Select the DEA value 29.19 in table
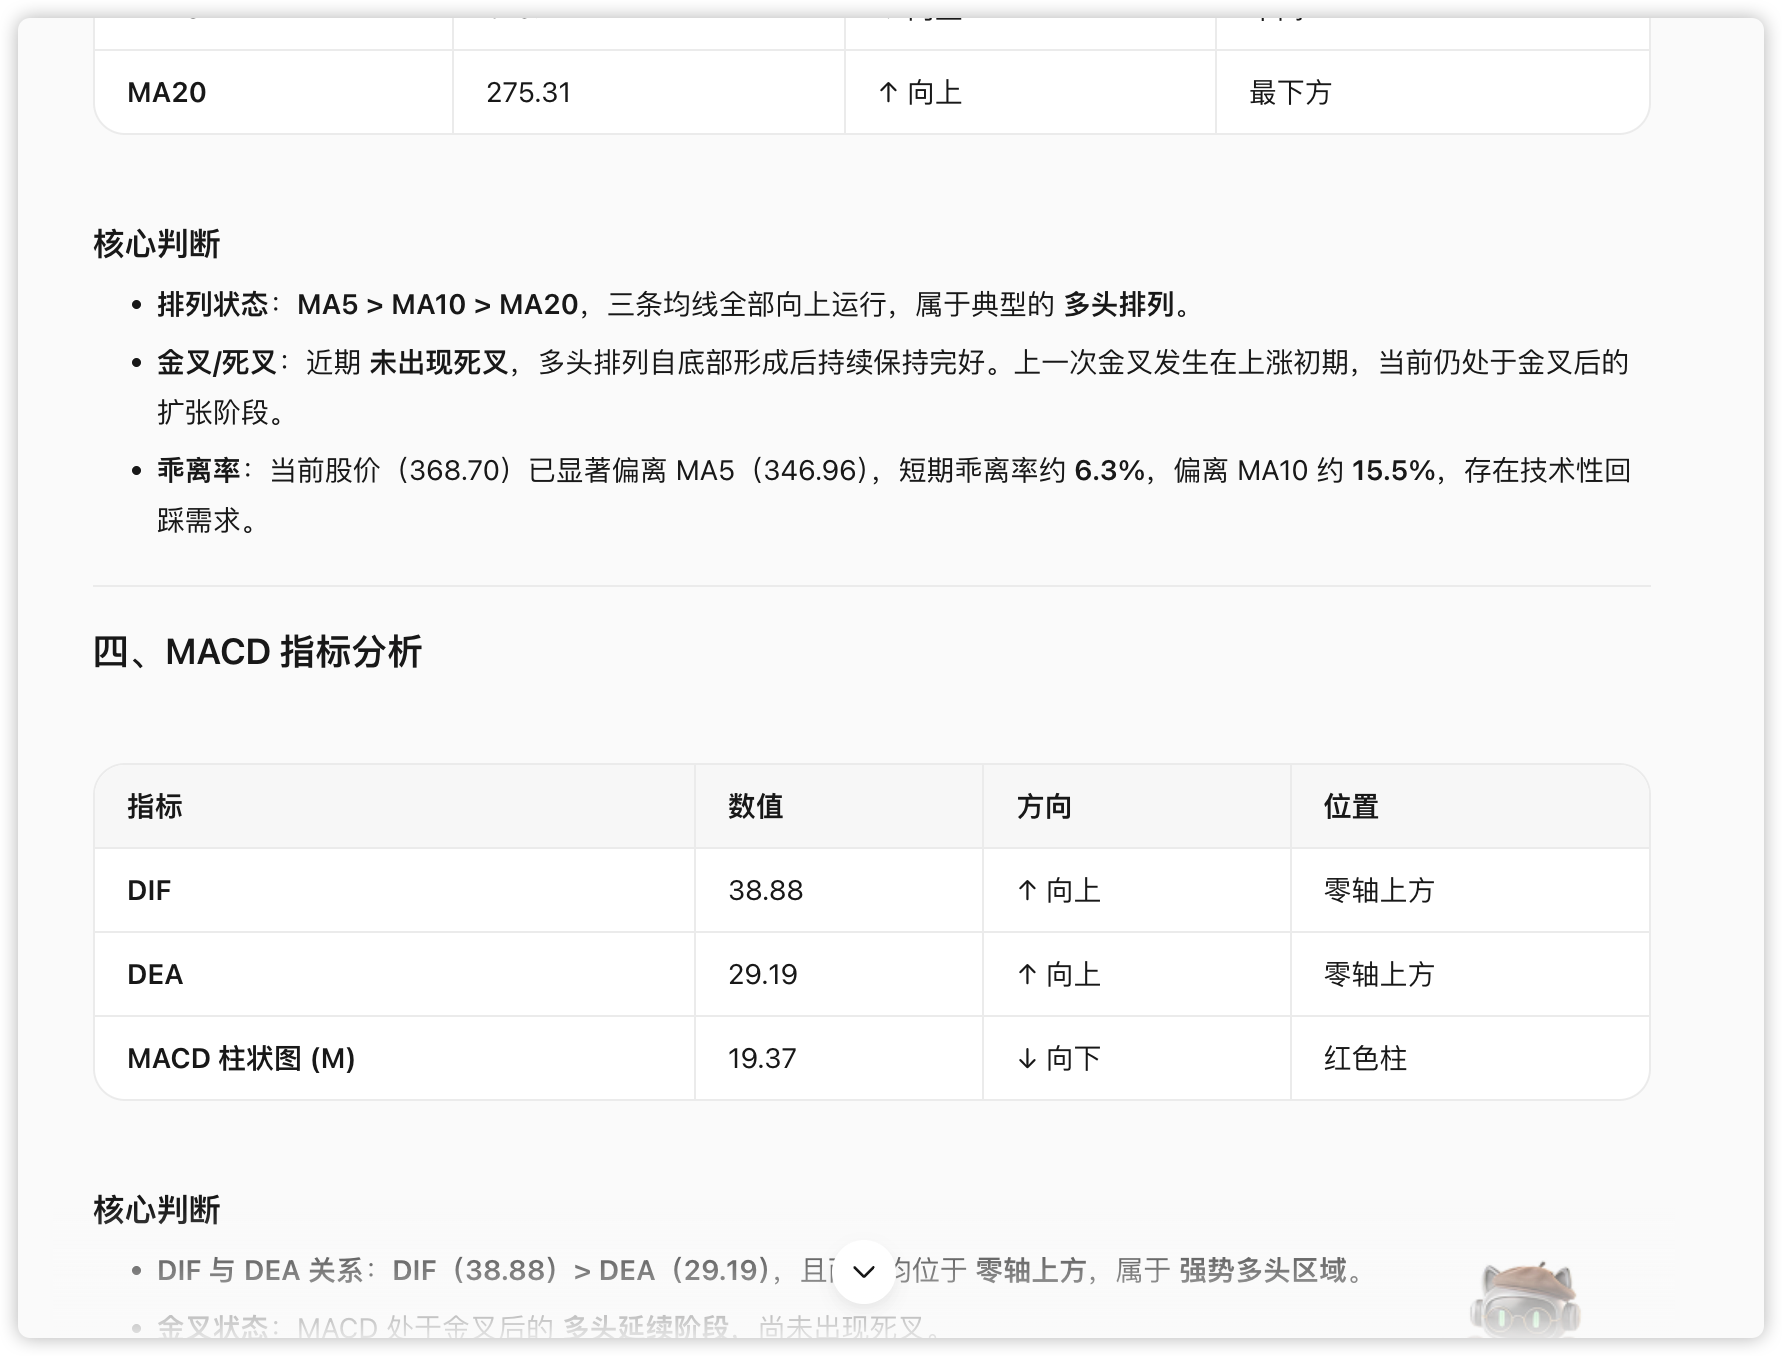 coord(762,974)
